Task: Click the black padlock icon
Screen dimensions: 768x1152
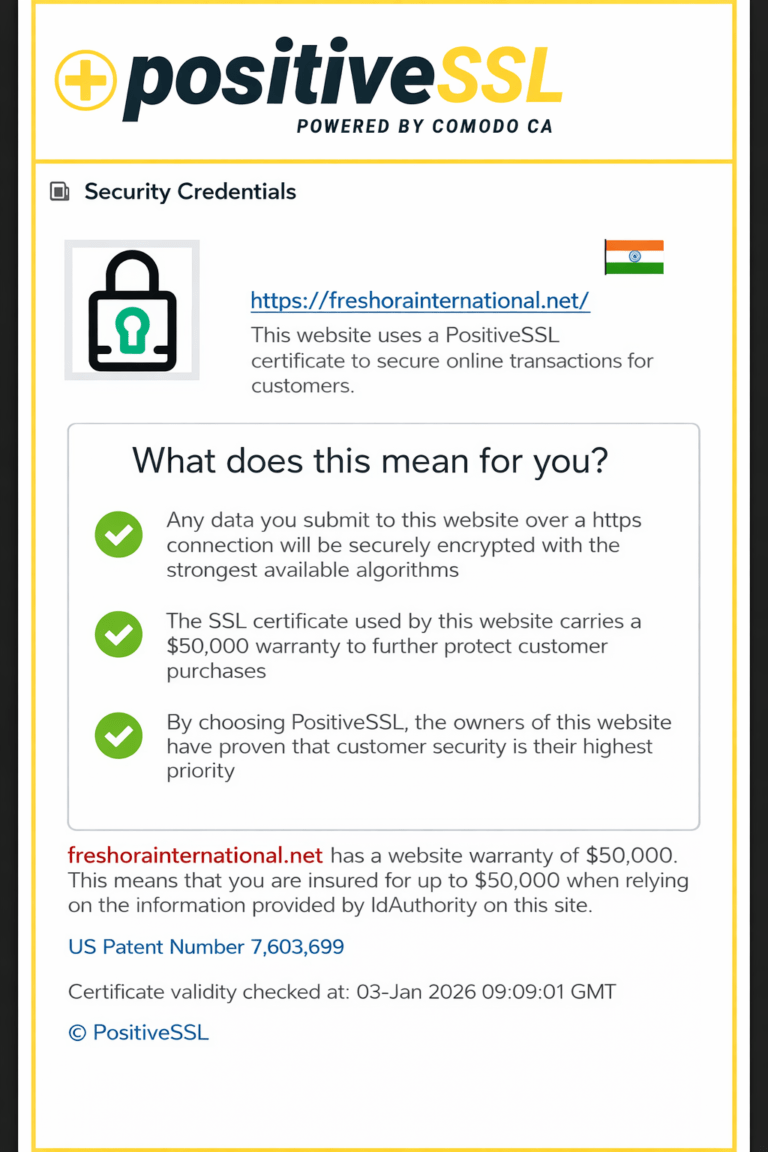Action: pos(132,310)
